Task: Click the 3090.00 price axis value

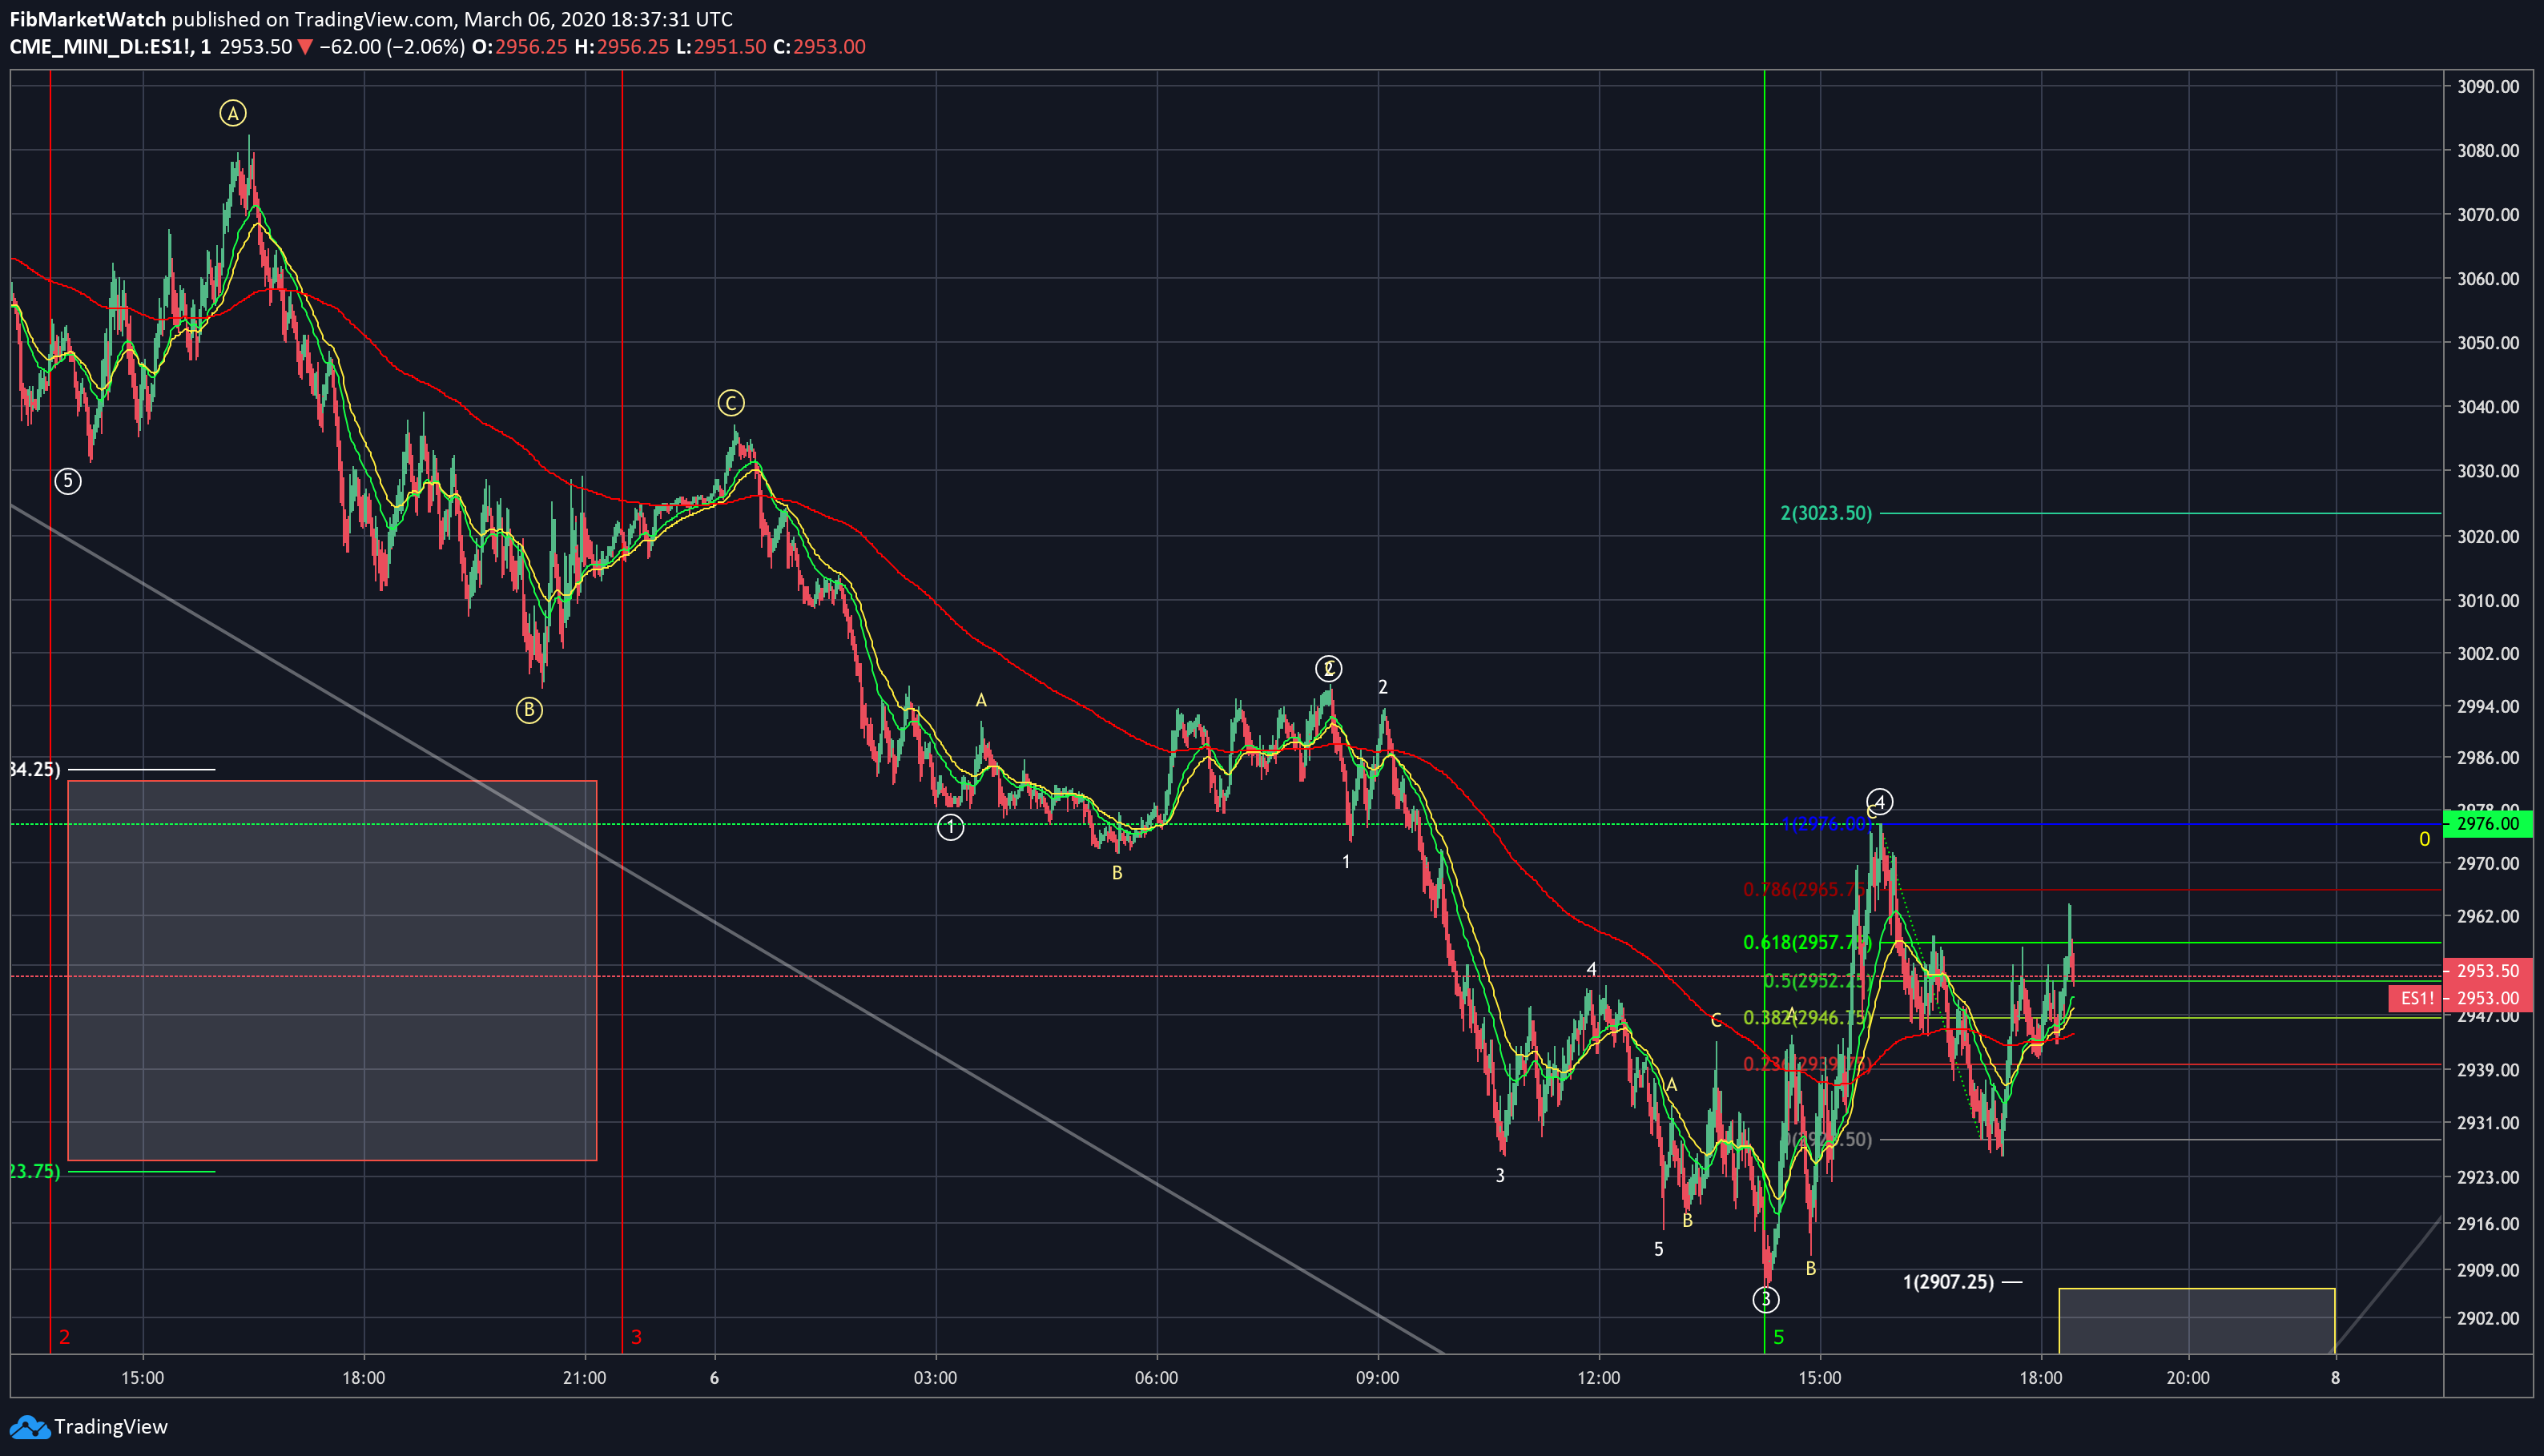Action: pos(2488,87)
